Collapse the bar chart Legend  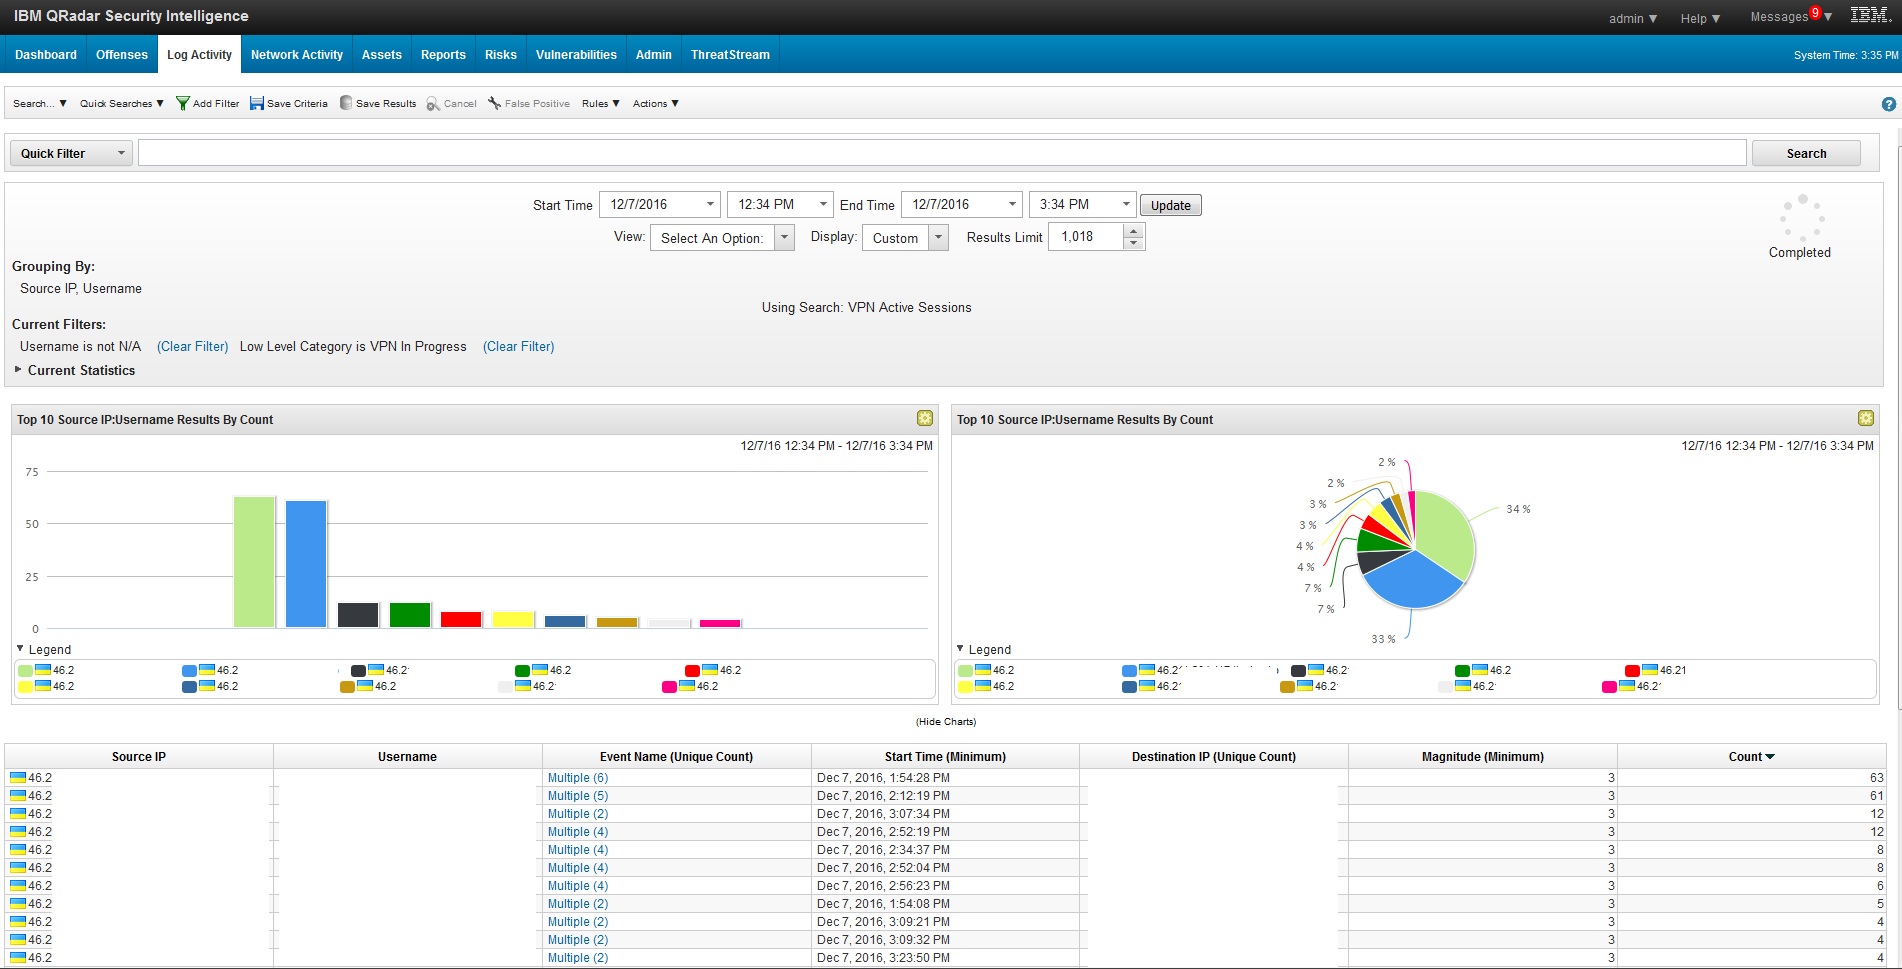(21, 649)
